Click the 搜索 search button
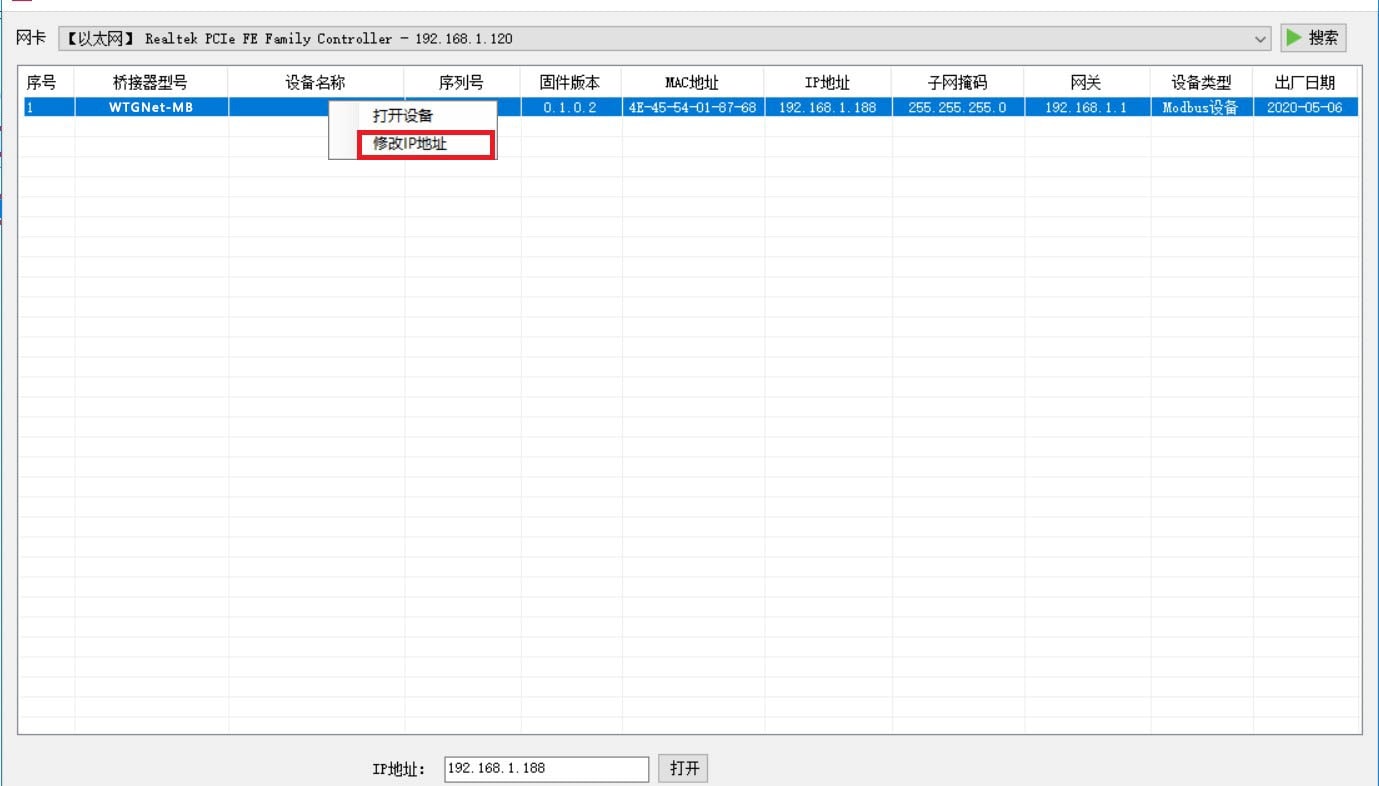The width and height of the screenshot is (1379, 786). (1313, 38)
